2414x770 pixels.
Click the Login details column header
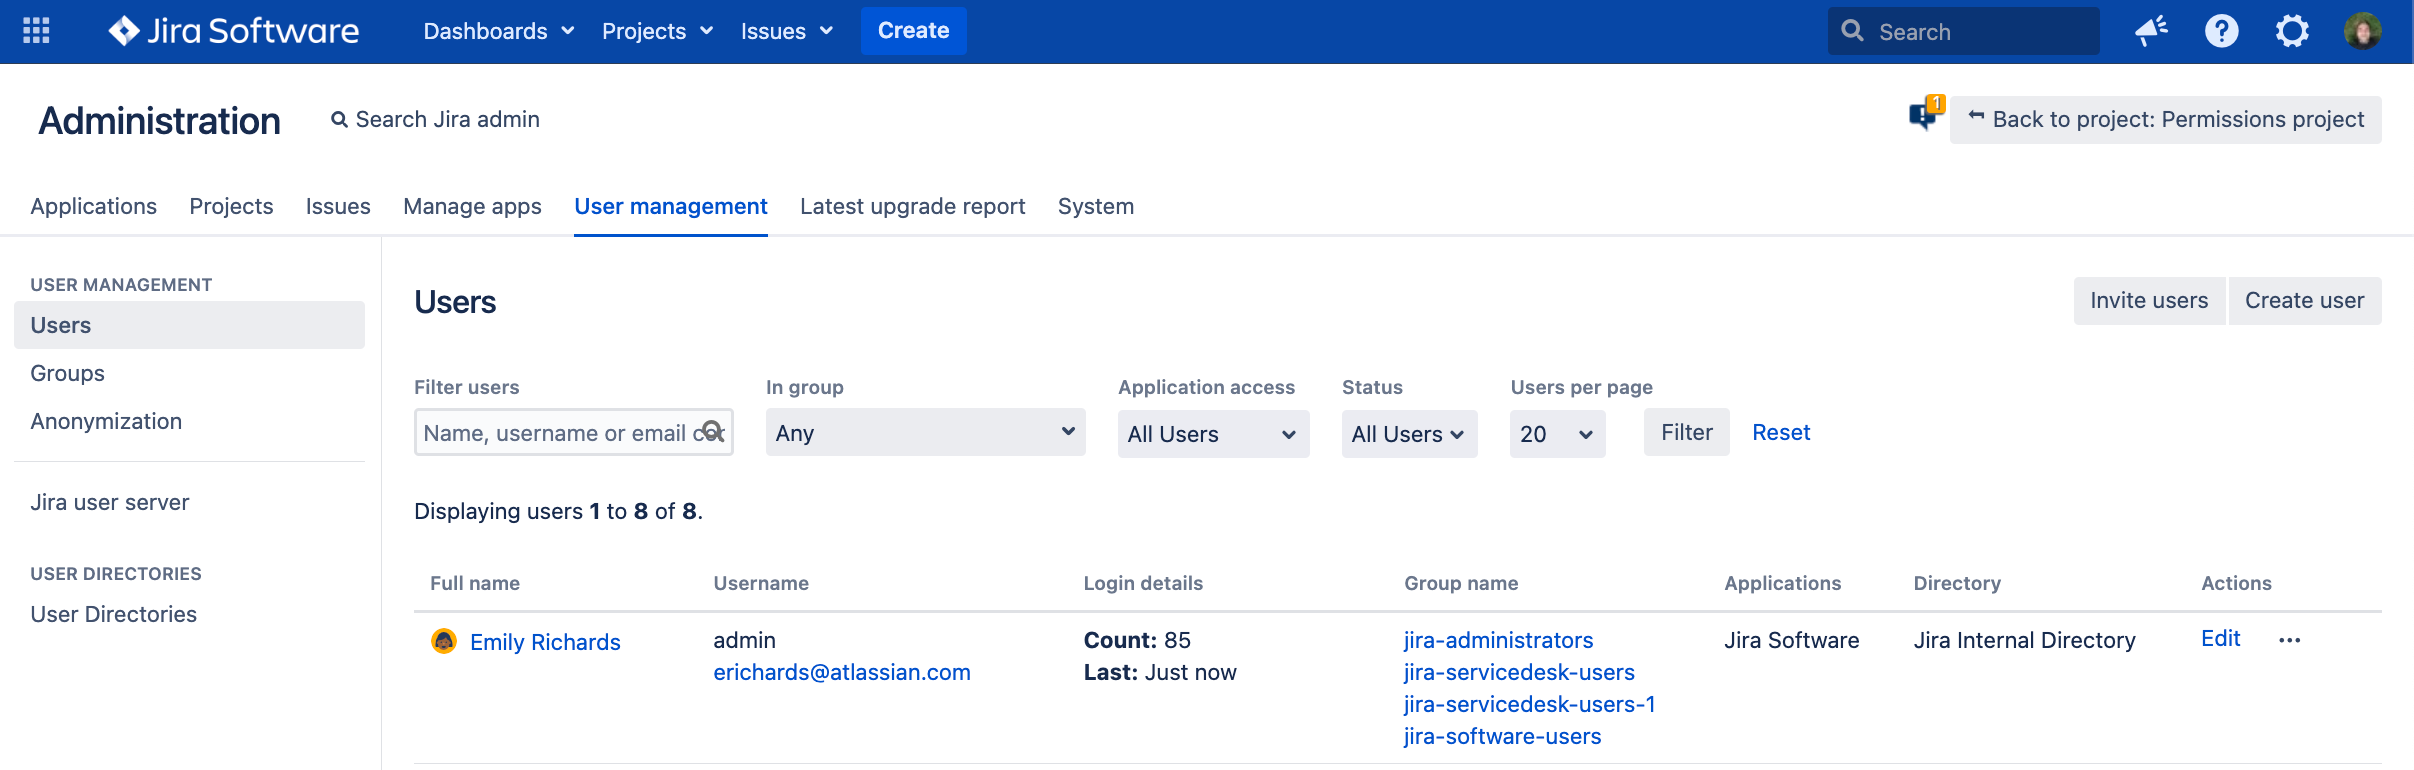[1143, 583]
